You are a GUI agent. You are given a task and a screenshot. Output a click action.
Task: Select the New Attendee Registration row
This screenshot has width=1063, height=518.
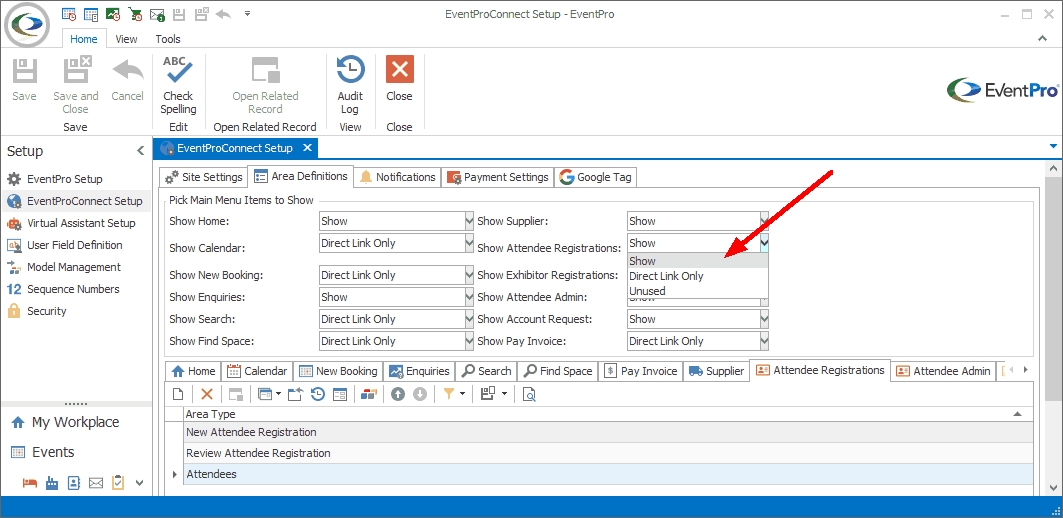pyautogui.click(x=608, y=432)
